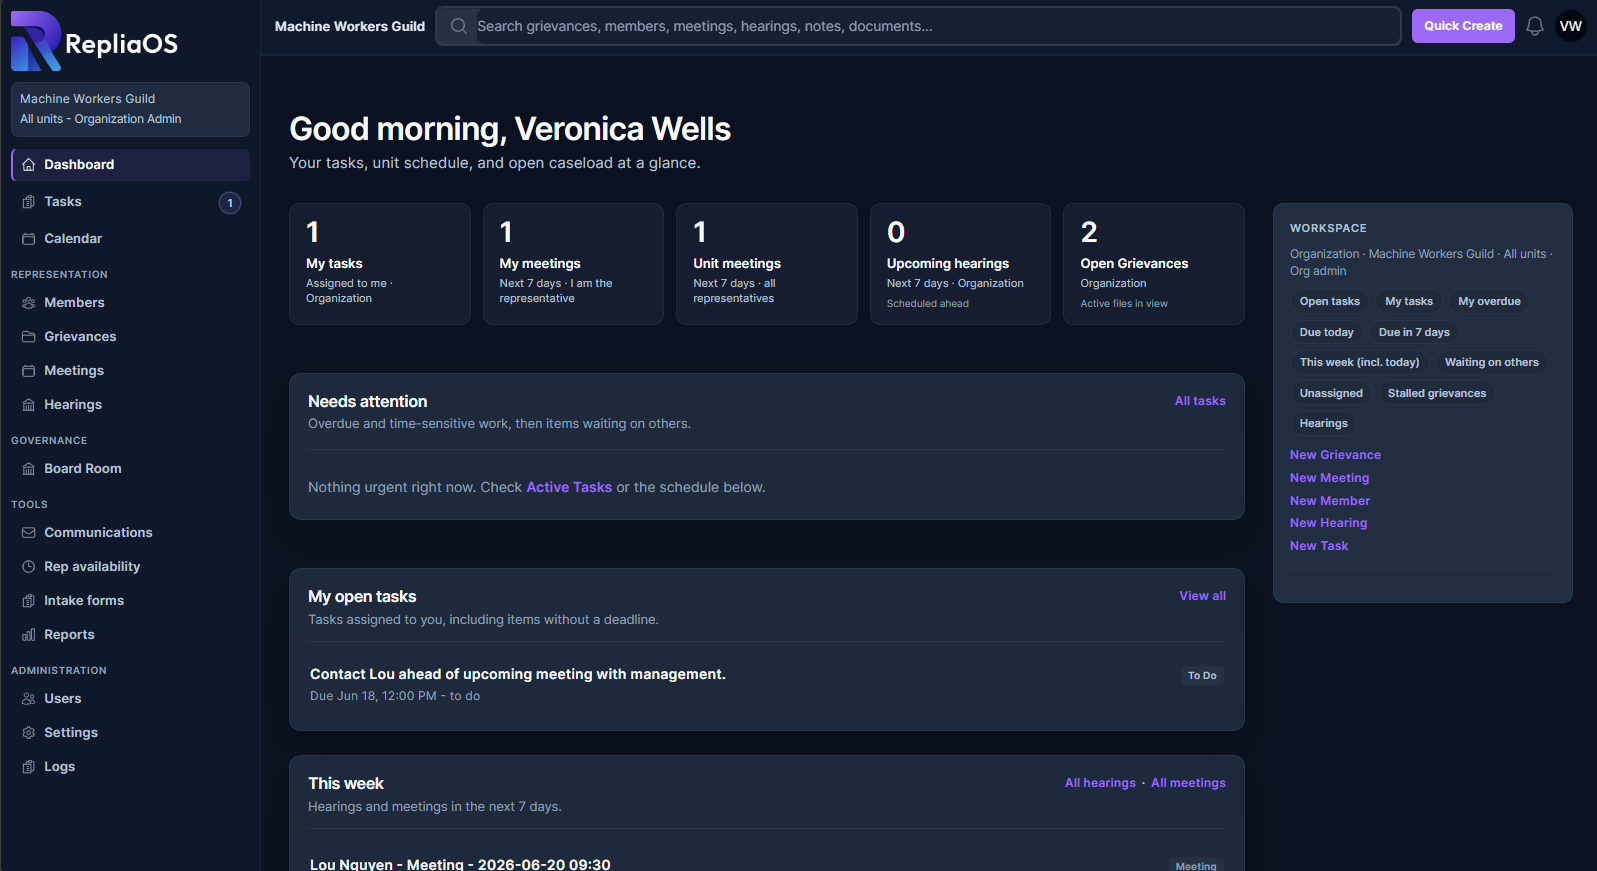Viewport: 1597px width, 871px height.
Task: Click the Hearings building icon
Action: click(x=29, y=405)
